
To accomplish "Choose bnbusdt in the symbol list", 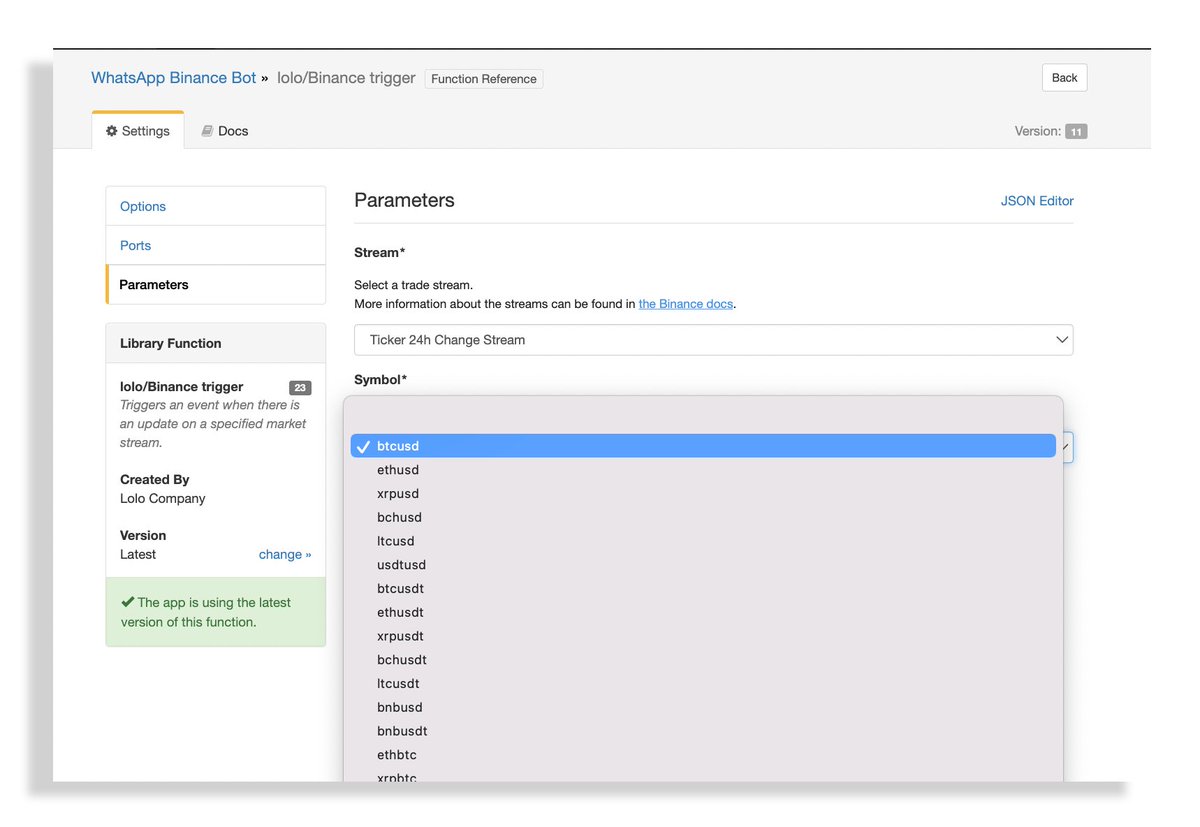I will pyautogui.click(x=703, y=731).
